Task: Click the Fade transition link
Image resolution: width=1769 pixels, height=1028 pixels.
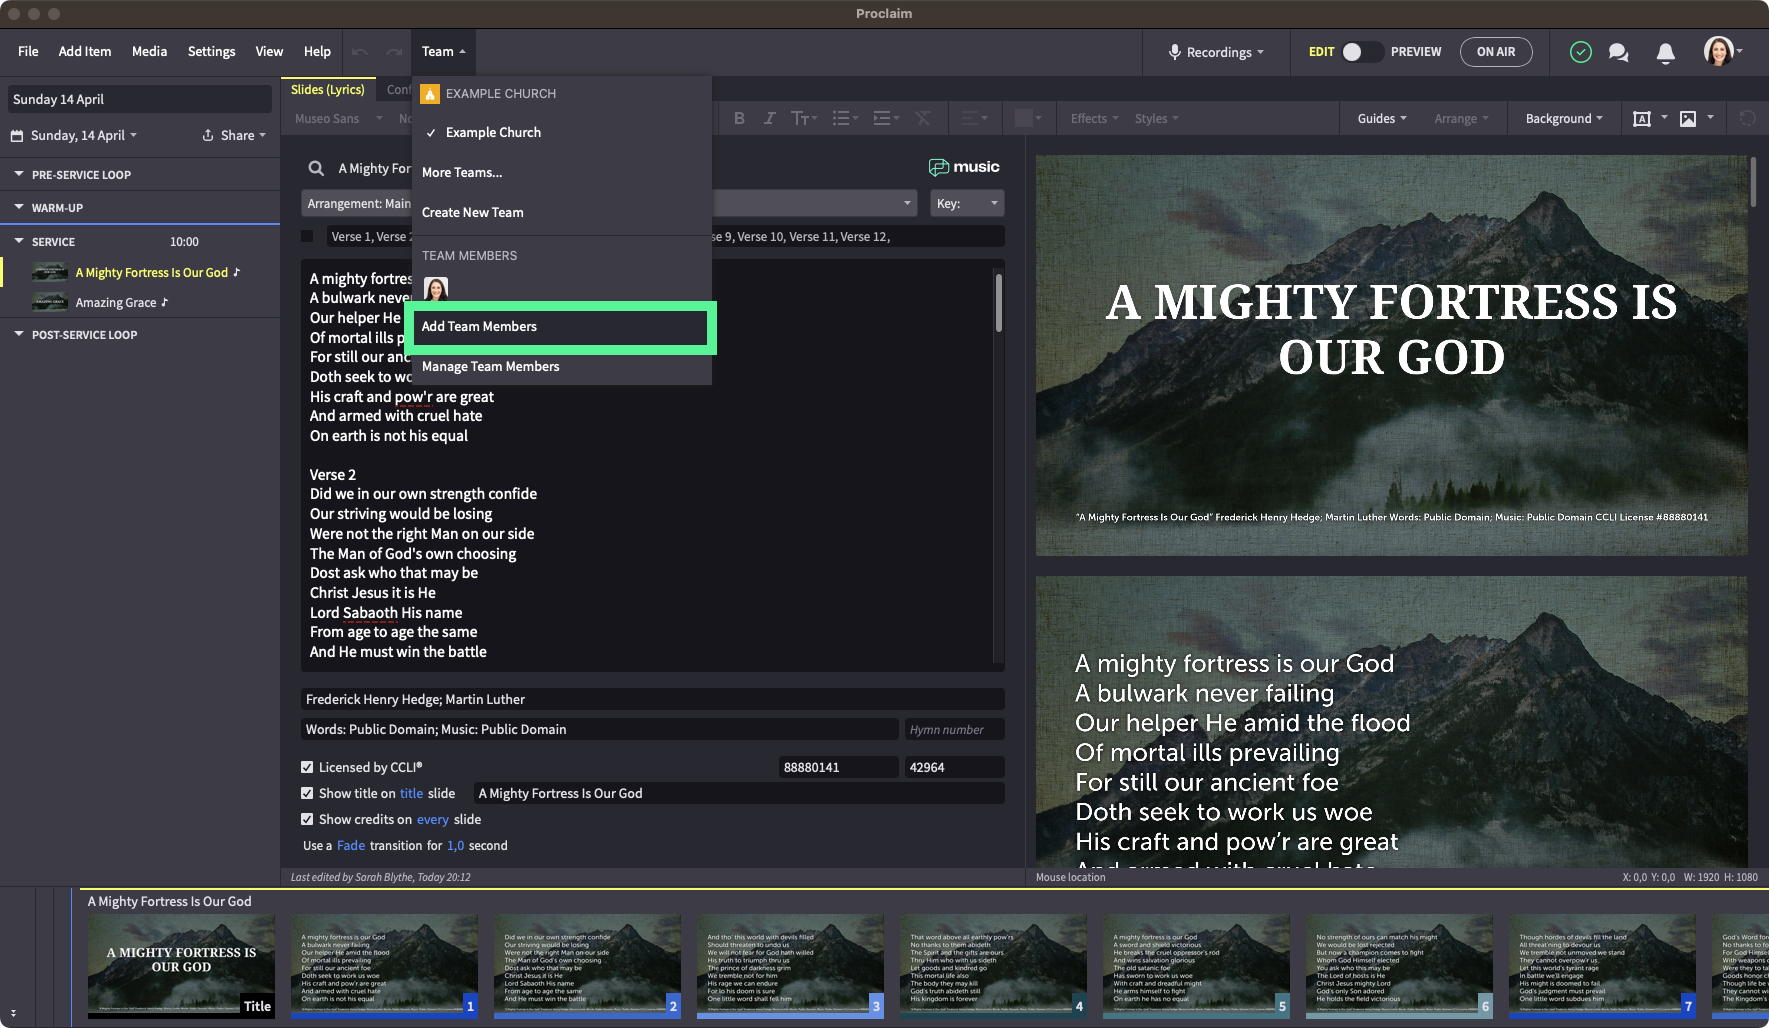Action: 351,845
